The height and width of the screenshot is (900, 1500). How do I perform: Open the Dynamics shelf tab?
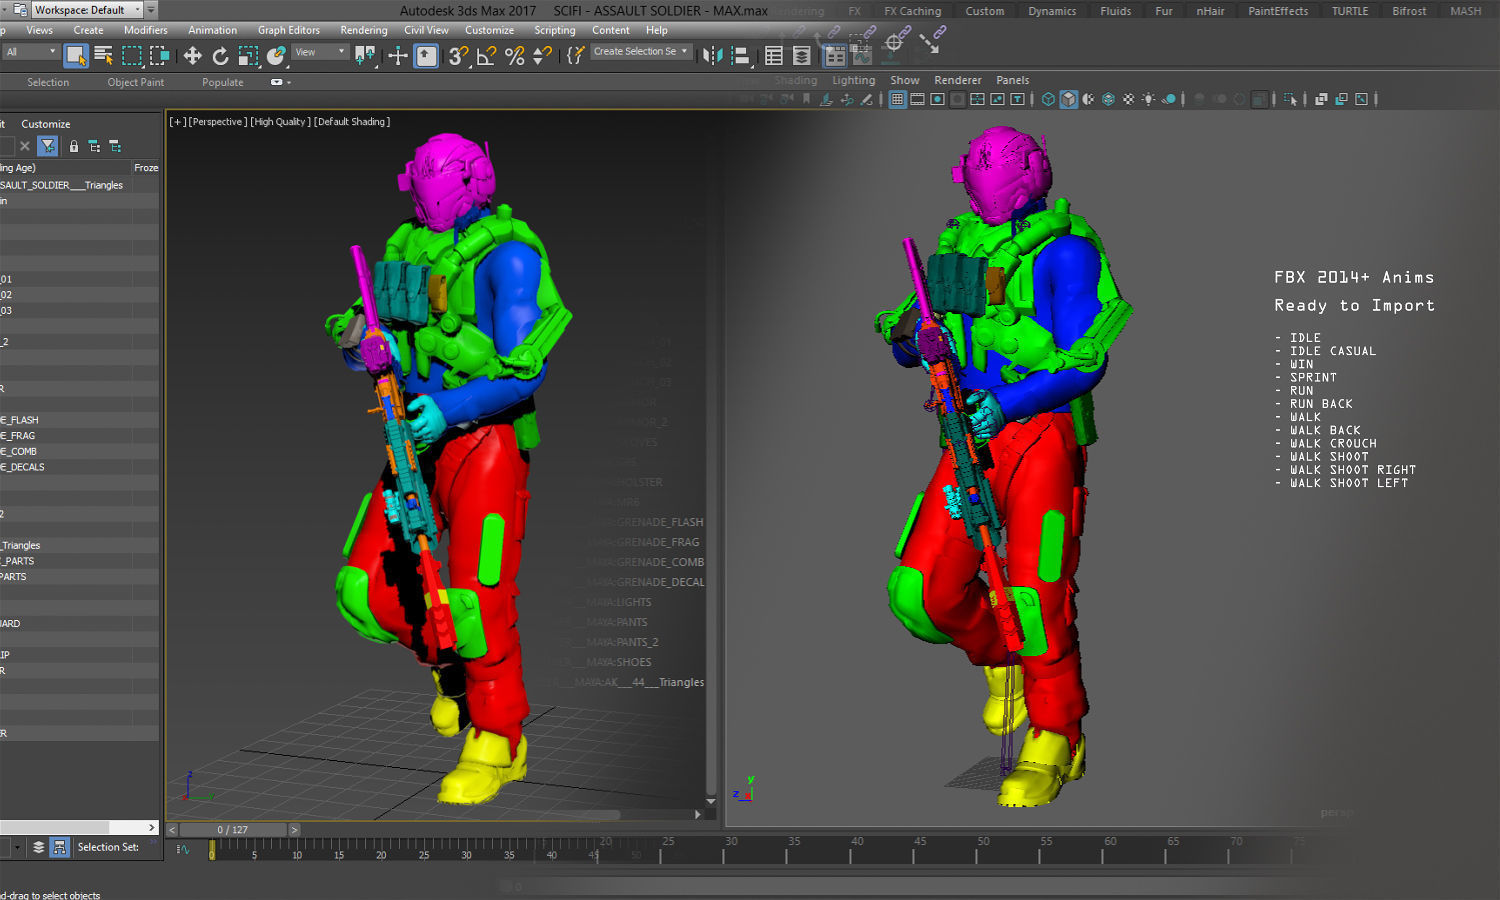click(1052, 11)
